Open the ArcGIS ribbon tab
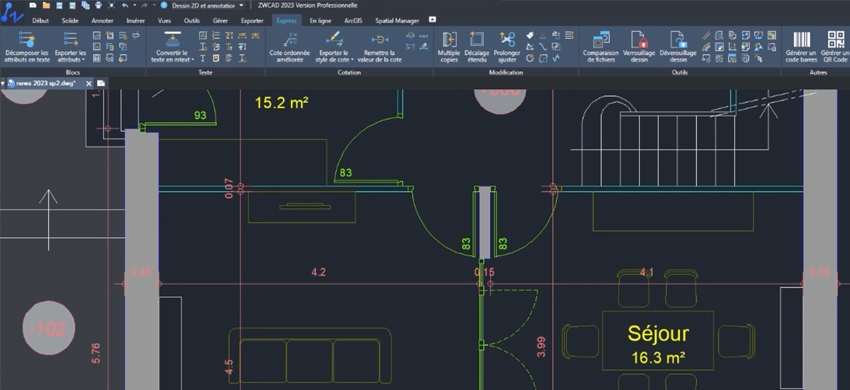 point(353,21)
